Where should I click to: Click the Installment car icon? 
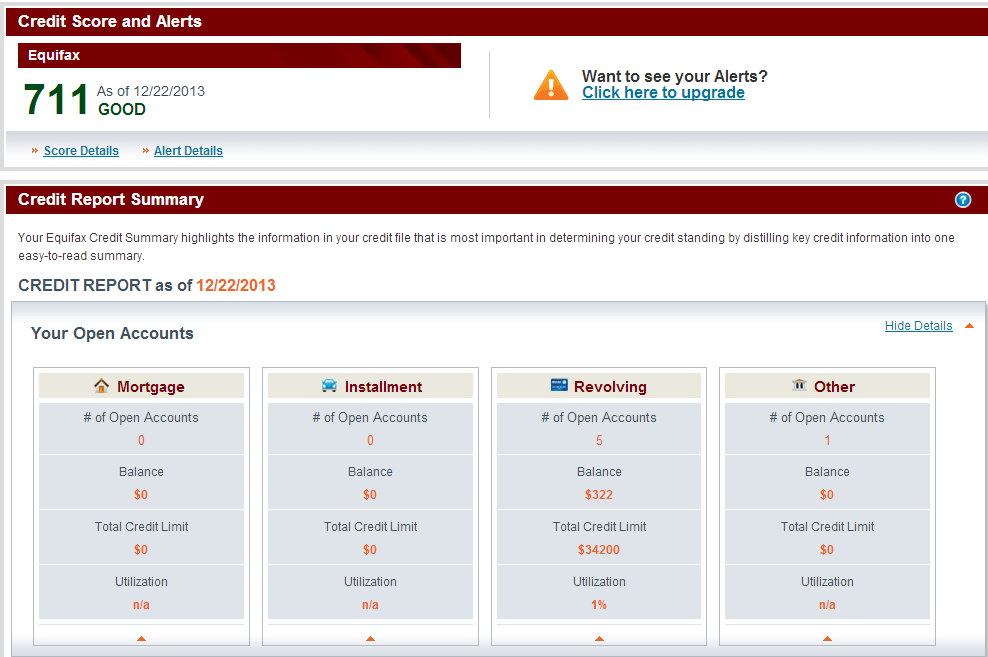(329, 386)
